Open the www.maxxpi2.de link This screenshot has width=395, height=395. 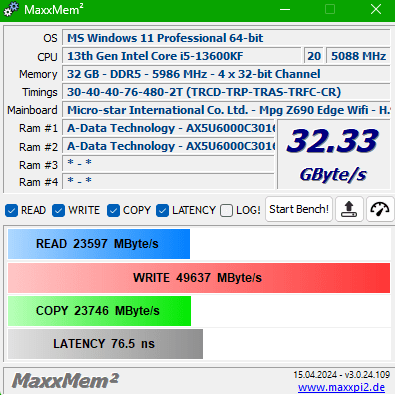click(x=341, y=387)
